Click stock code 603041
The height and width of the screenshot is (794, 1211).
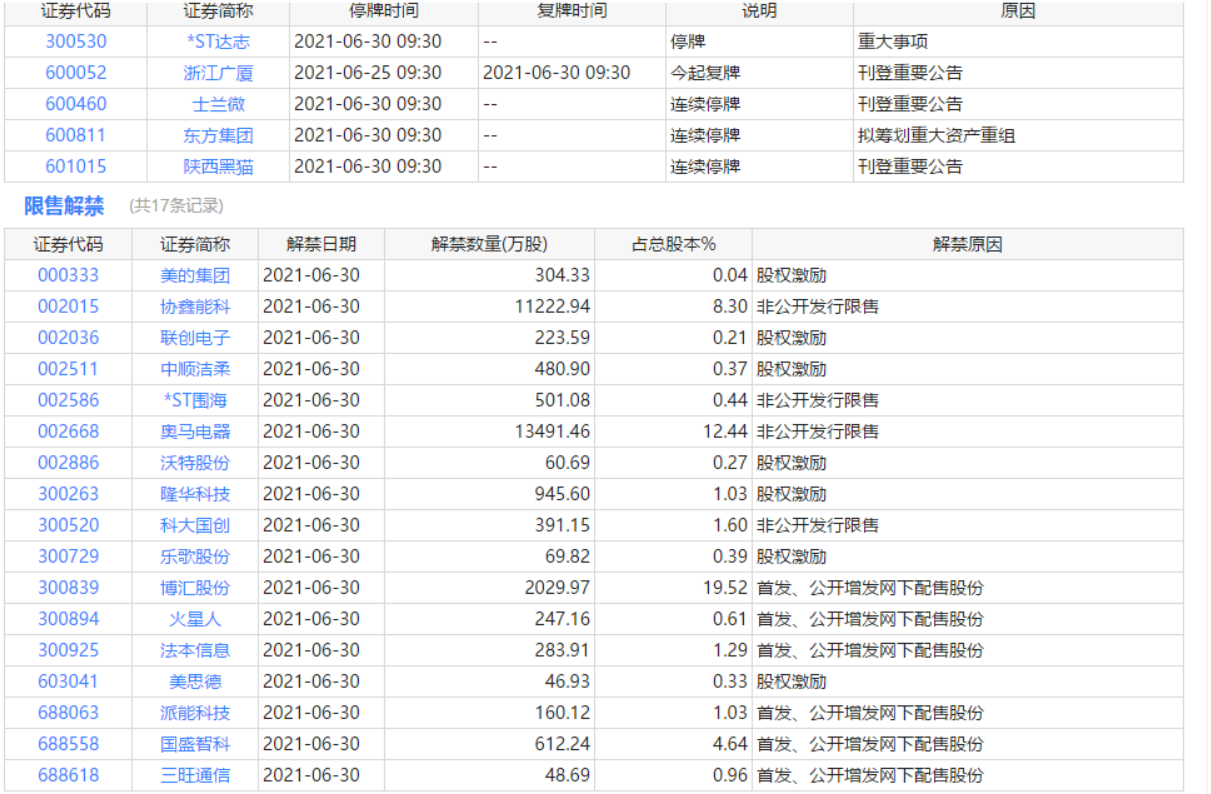click(x=68, y=682)
